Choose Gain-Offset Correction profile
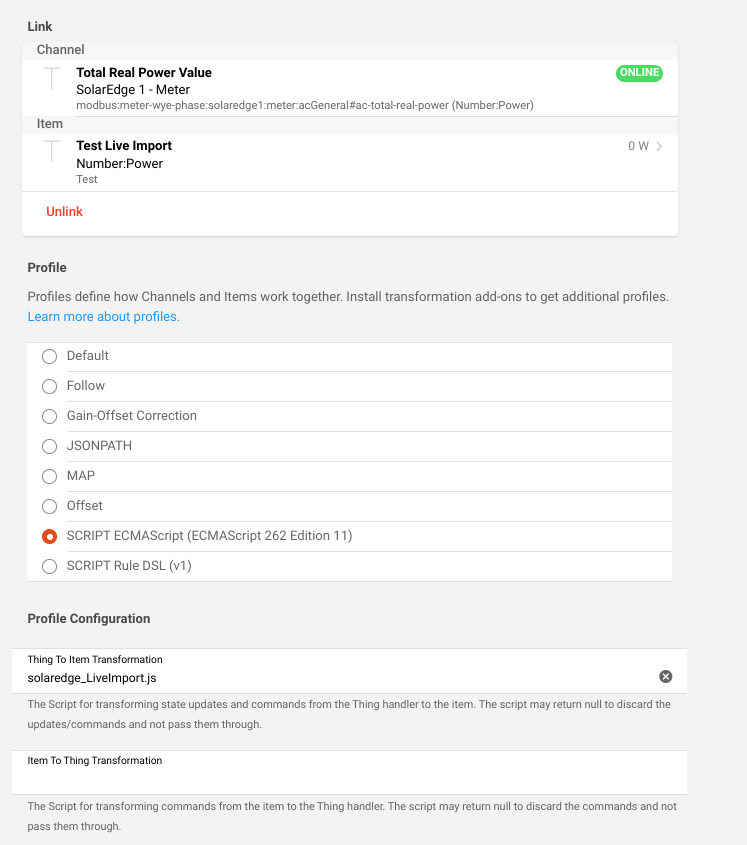The width and height of the screenshot is (747, 845). (x=49, y=416)
